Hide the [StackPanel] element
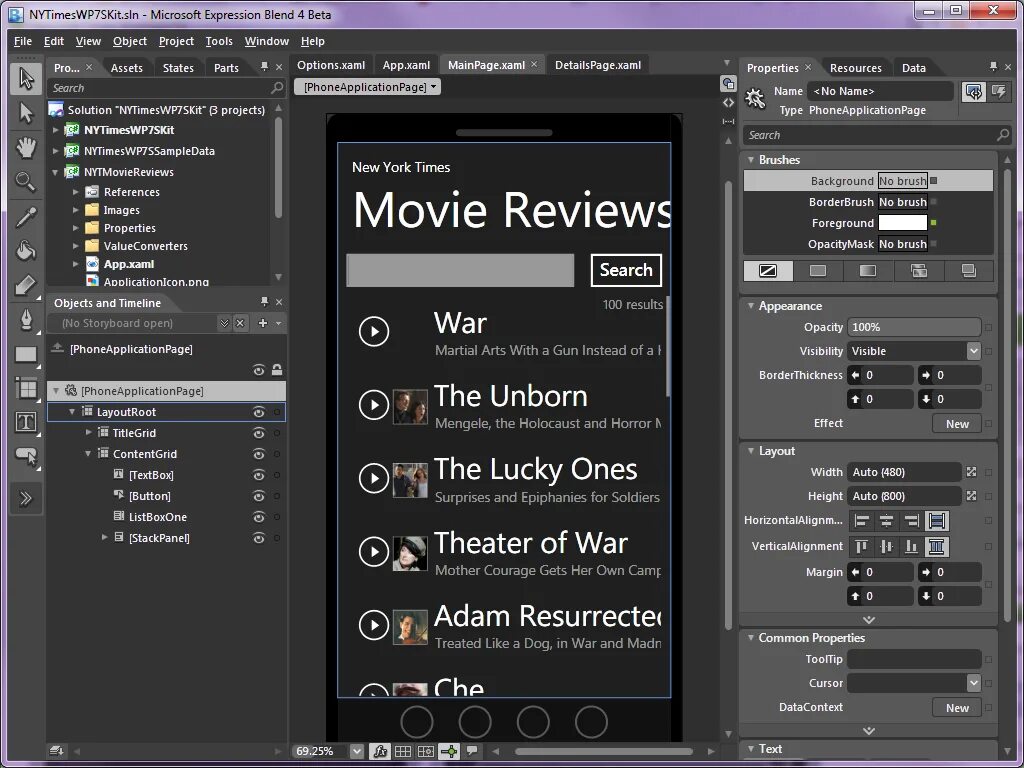 (259, 538)
